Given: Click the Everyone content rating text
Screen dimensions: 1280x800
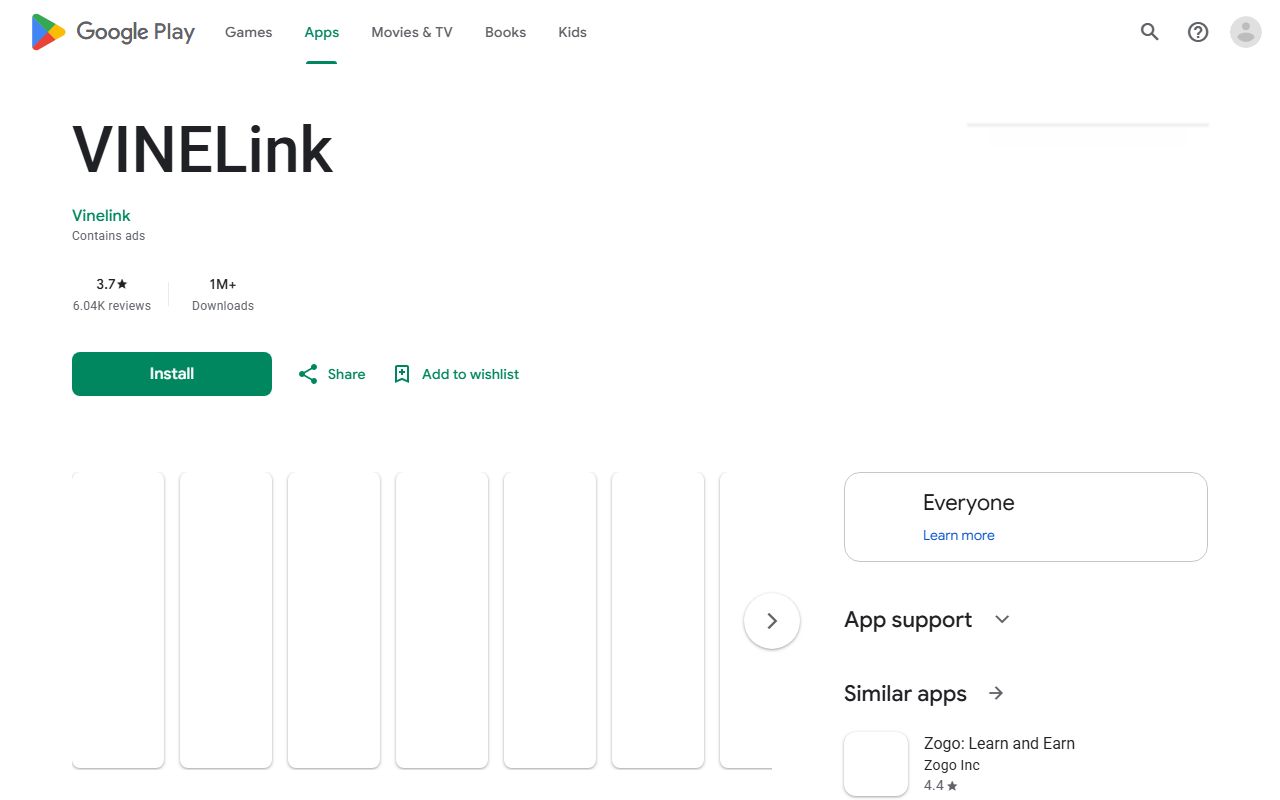Looking at the screenshot, I should pyautogui.click(x=969, y=503).
